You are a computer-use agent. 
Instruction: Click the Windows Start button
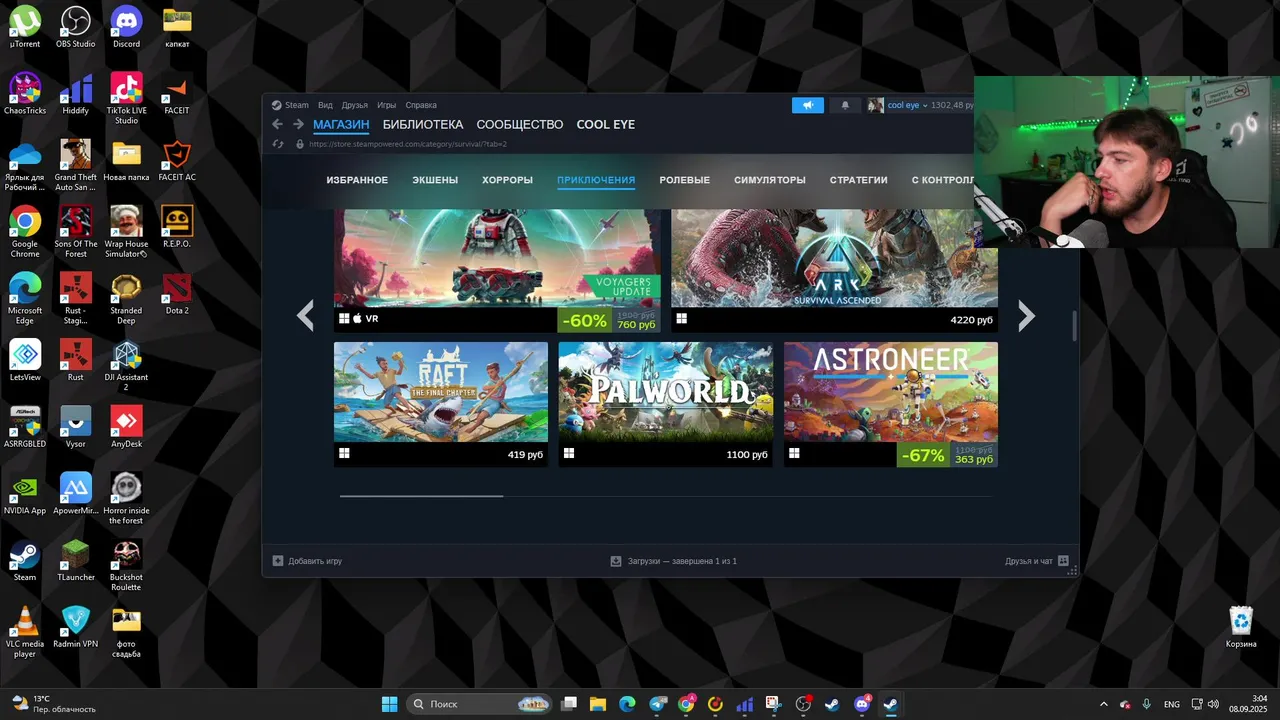coord(389,704)
